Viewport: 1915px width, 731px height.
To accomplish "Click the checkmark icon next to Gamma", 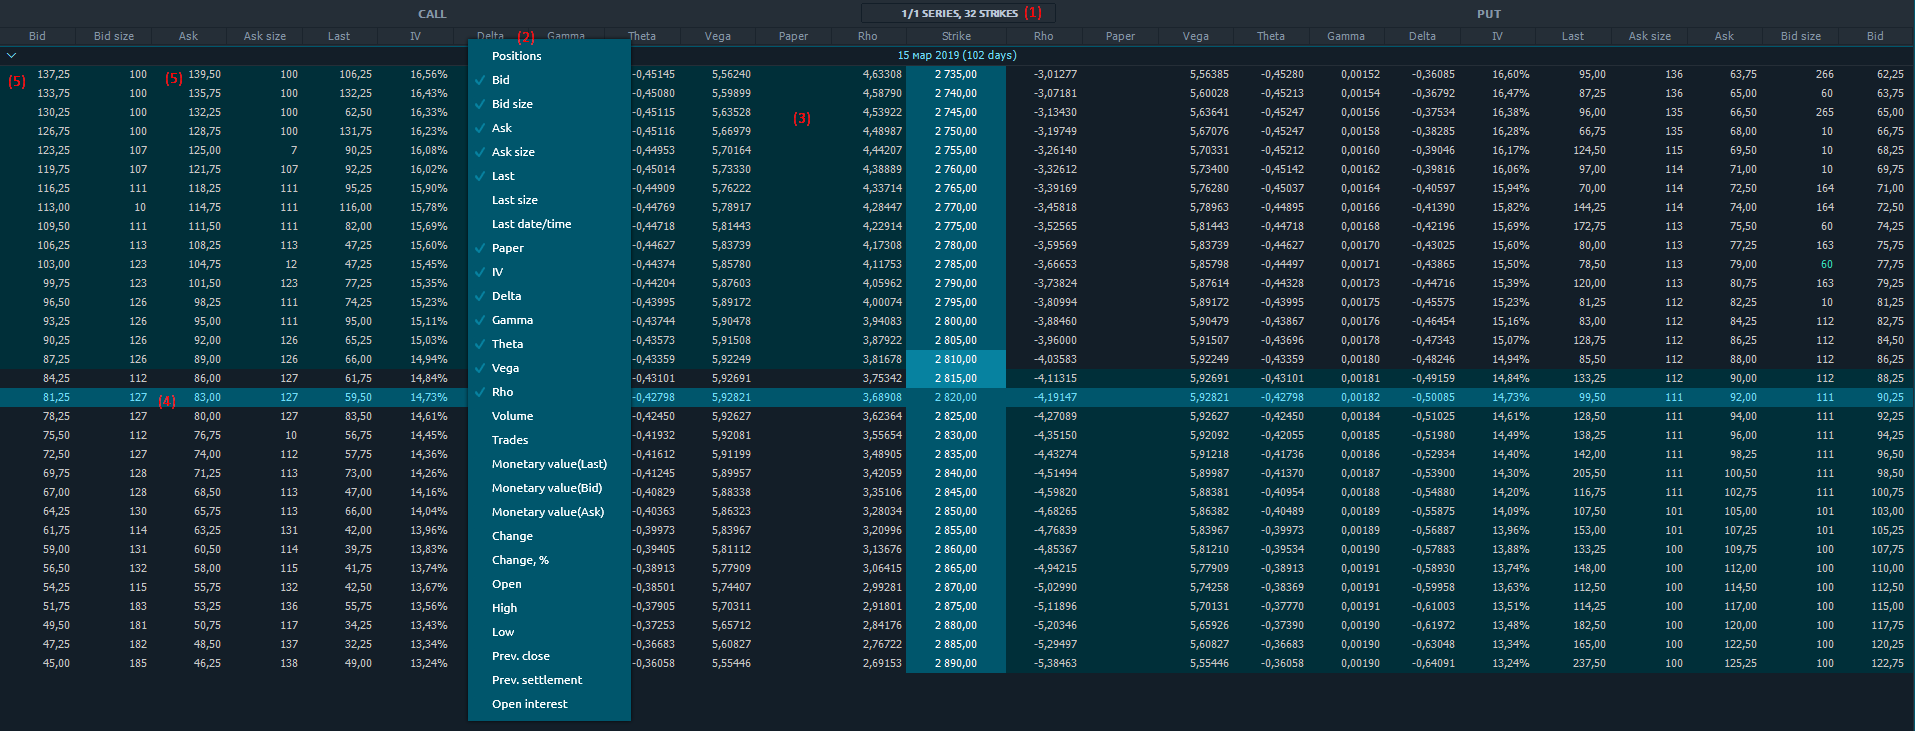I will [x=481, y=320].
